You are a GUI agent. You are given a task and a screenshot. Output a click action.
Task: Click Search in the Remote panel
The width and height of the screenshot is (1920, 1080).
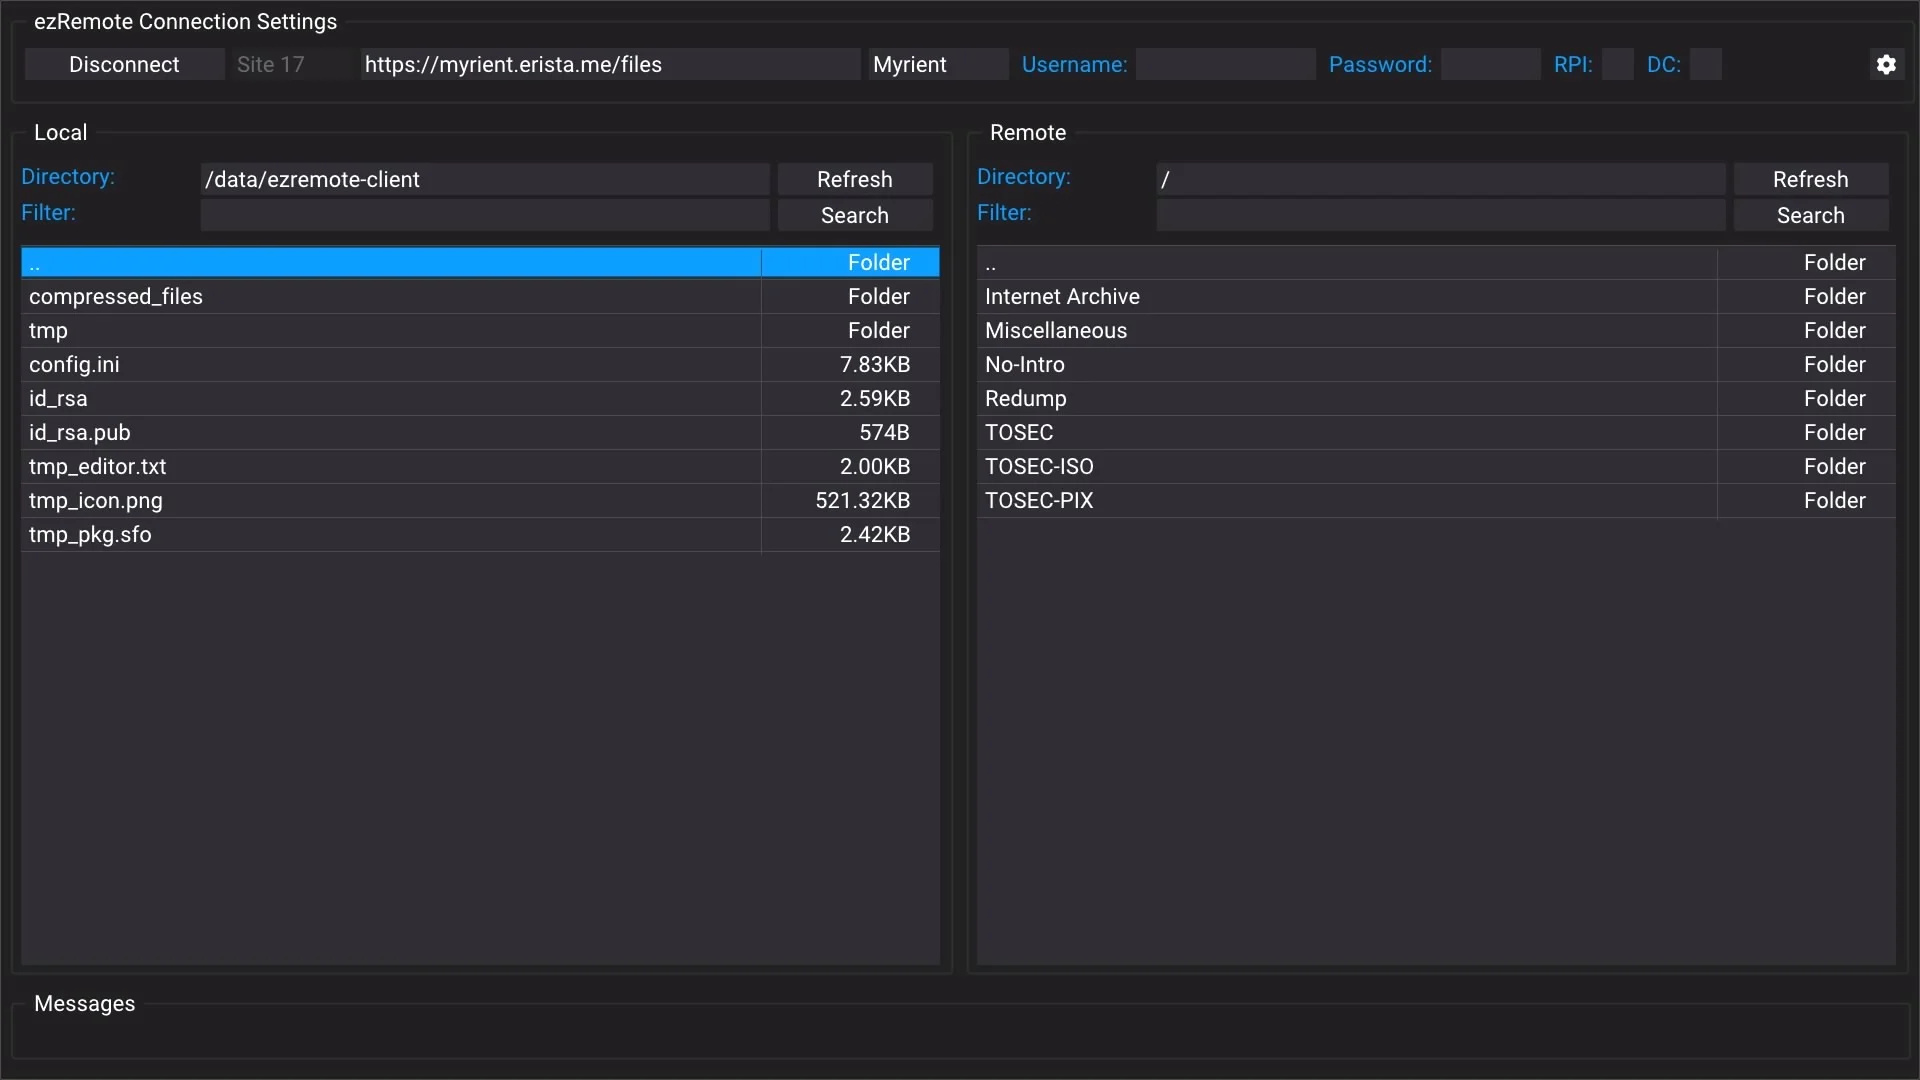click(1809, 215)
